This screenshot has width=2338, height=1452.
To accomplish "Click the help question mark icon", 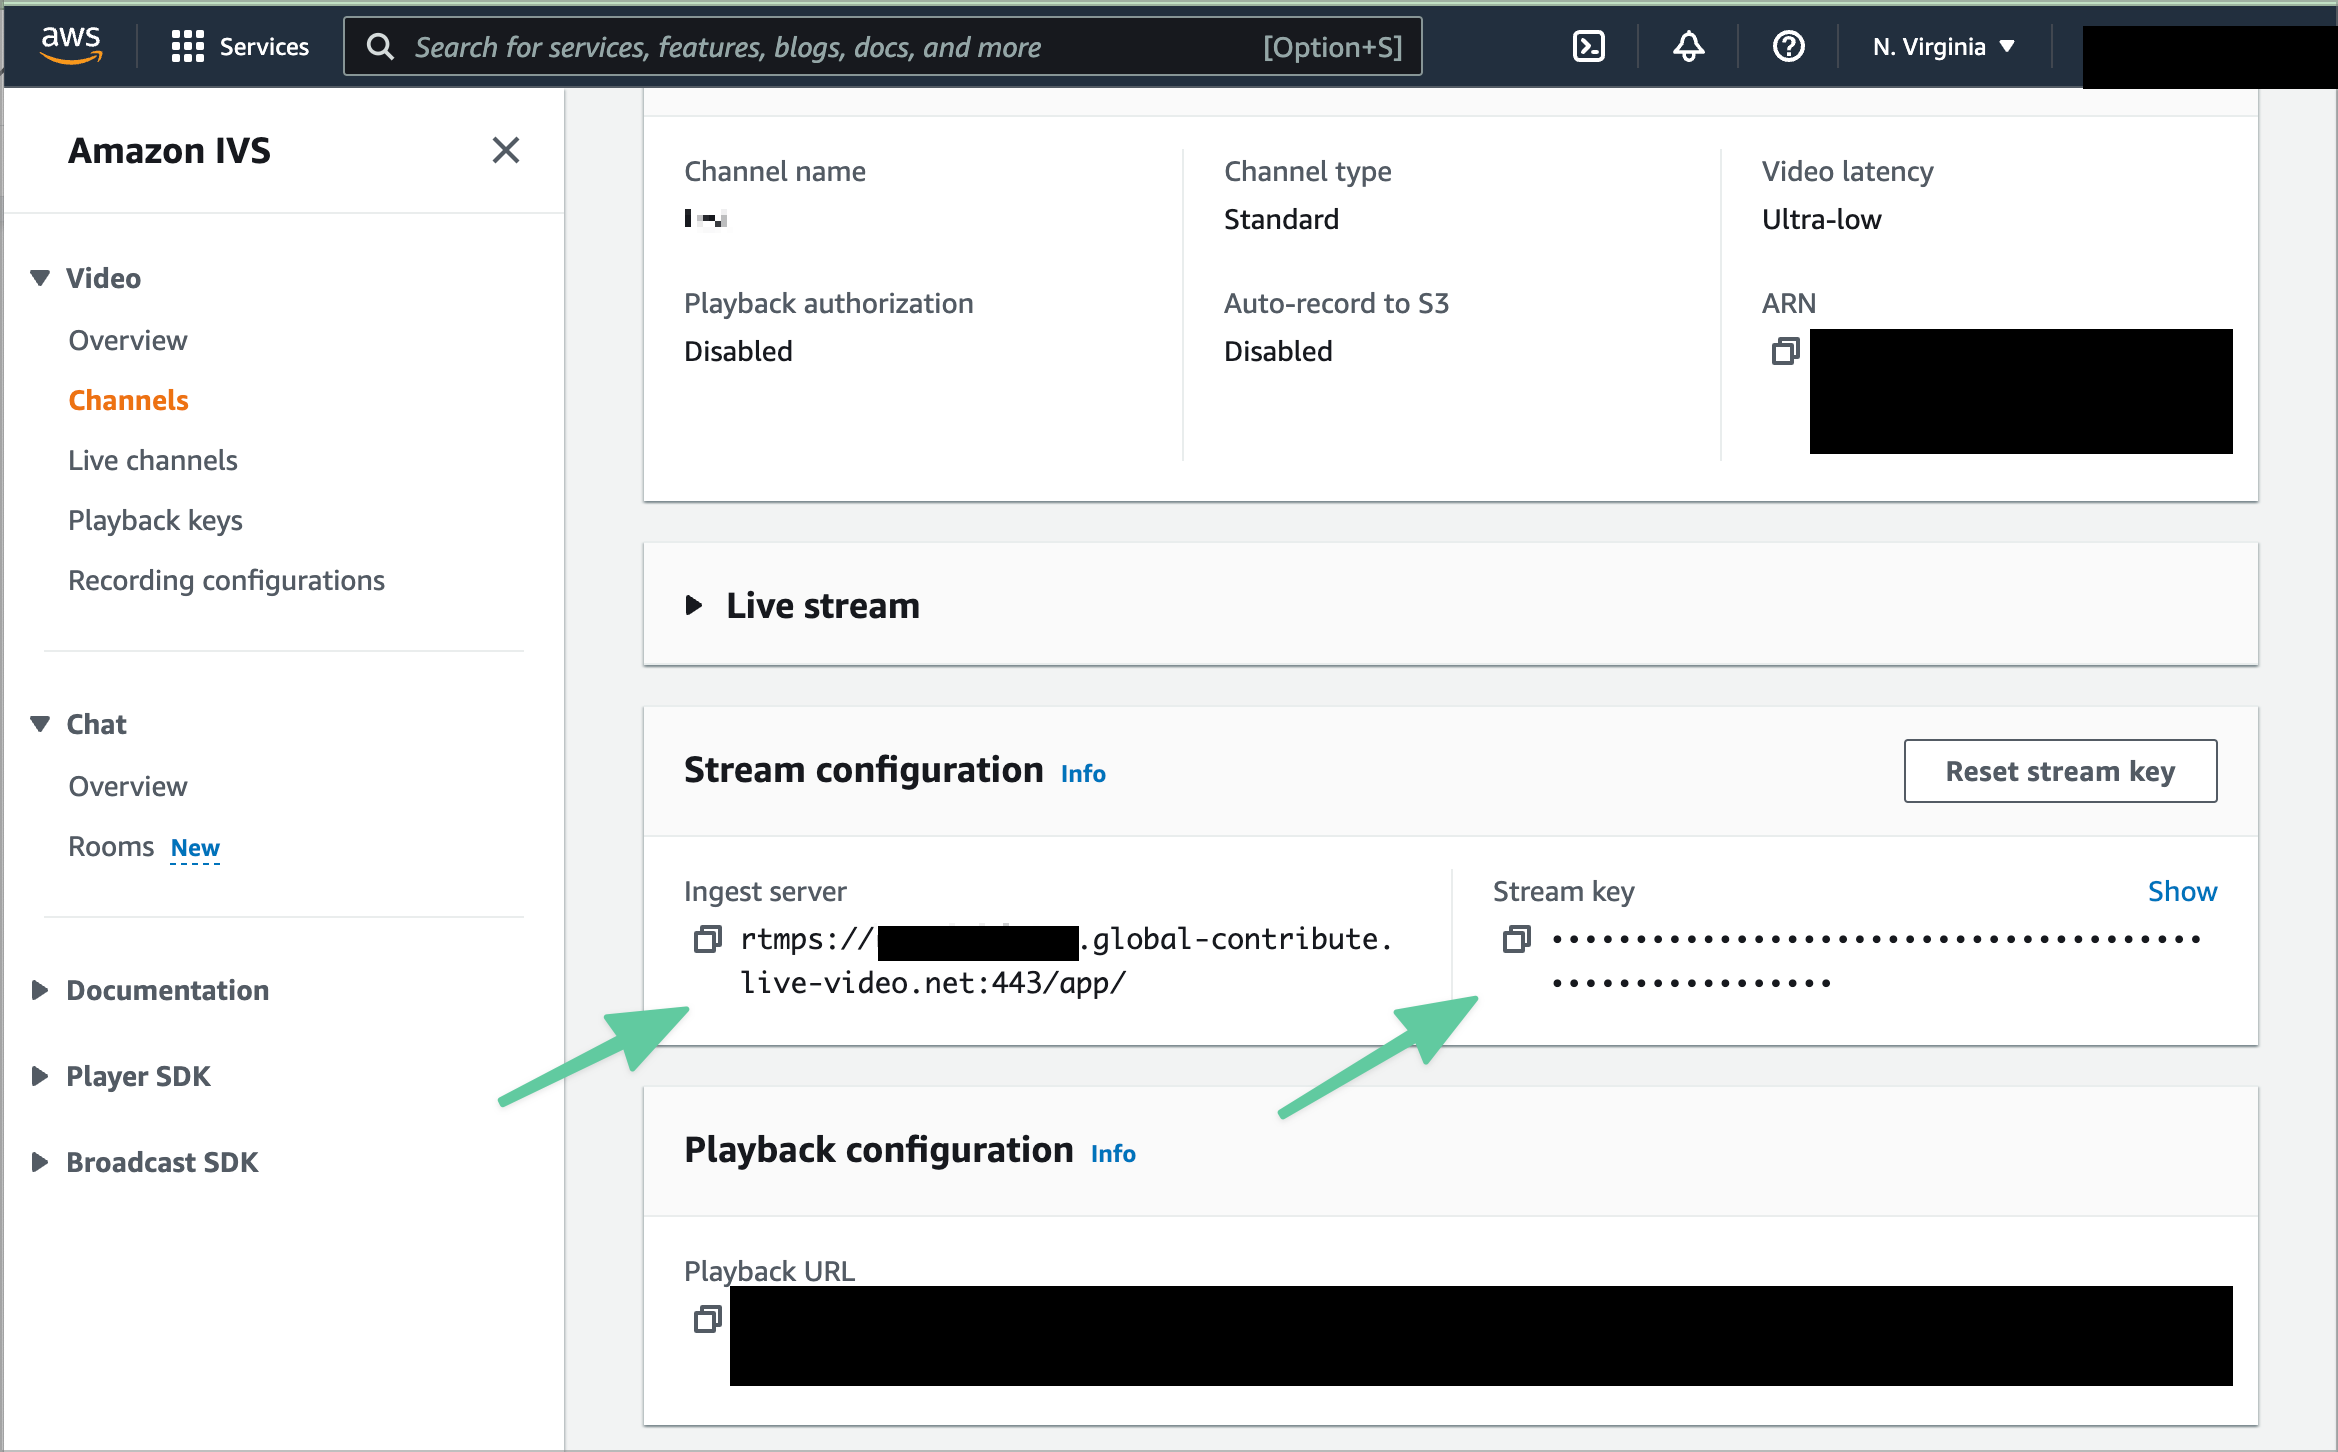I will coord(1788,46).
